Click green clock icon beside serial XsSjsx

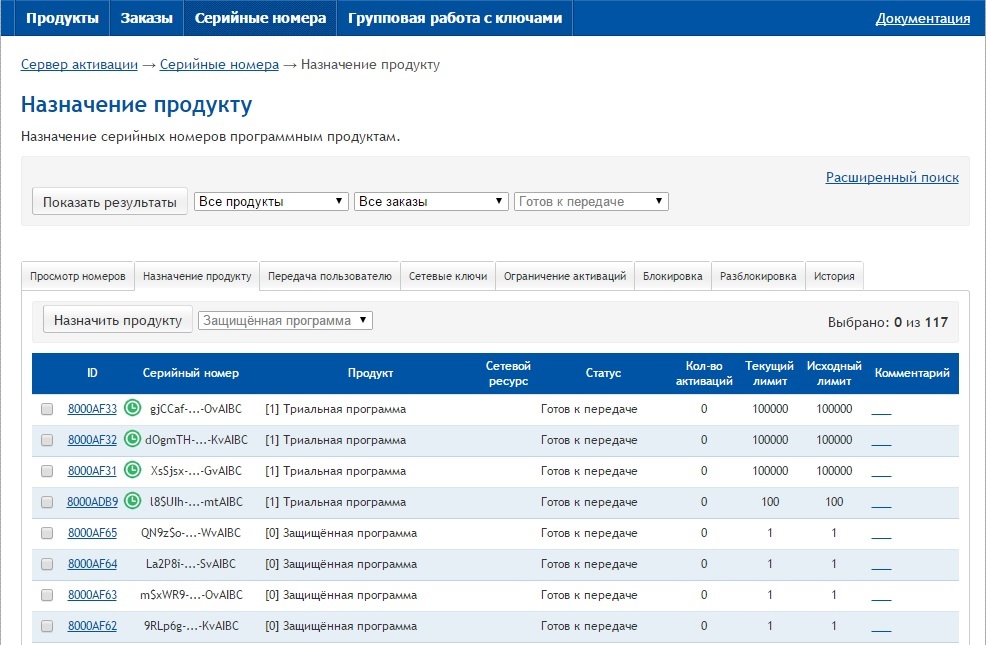pyautogui.click(x=132, y=471)
